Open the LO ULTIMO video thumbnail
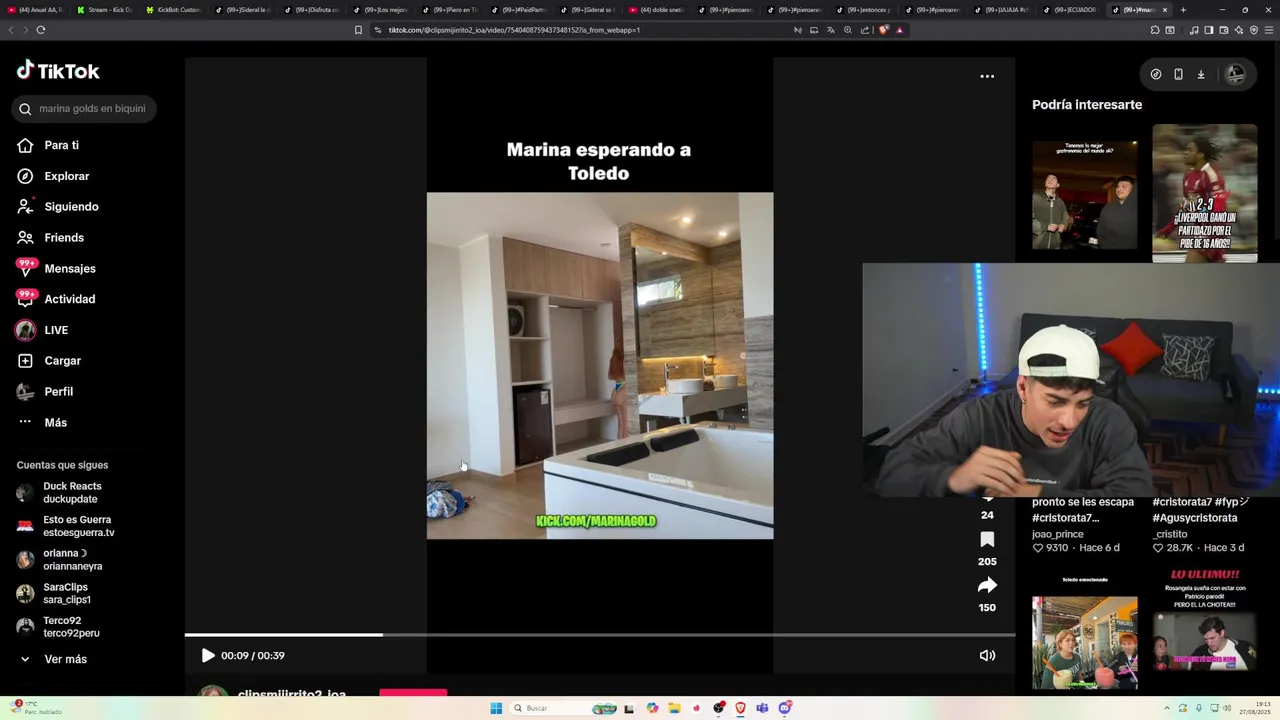 pos(1204,628)
